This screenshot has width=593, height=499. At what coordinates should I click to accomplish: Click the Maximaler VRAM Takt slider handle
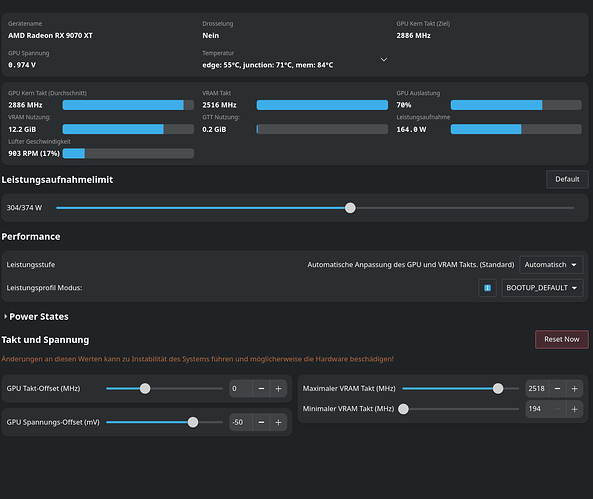tap(498, 389)
